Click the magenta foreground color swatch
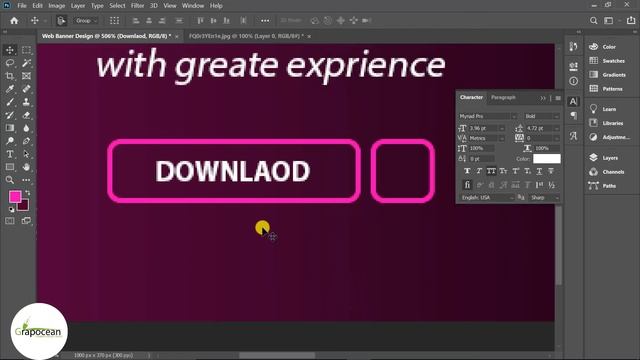This screenshot has height=360, width=640. pyautogui.click(x=15, y=197)
